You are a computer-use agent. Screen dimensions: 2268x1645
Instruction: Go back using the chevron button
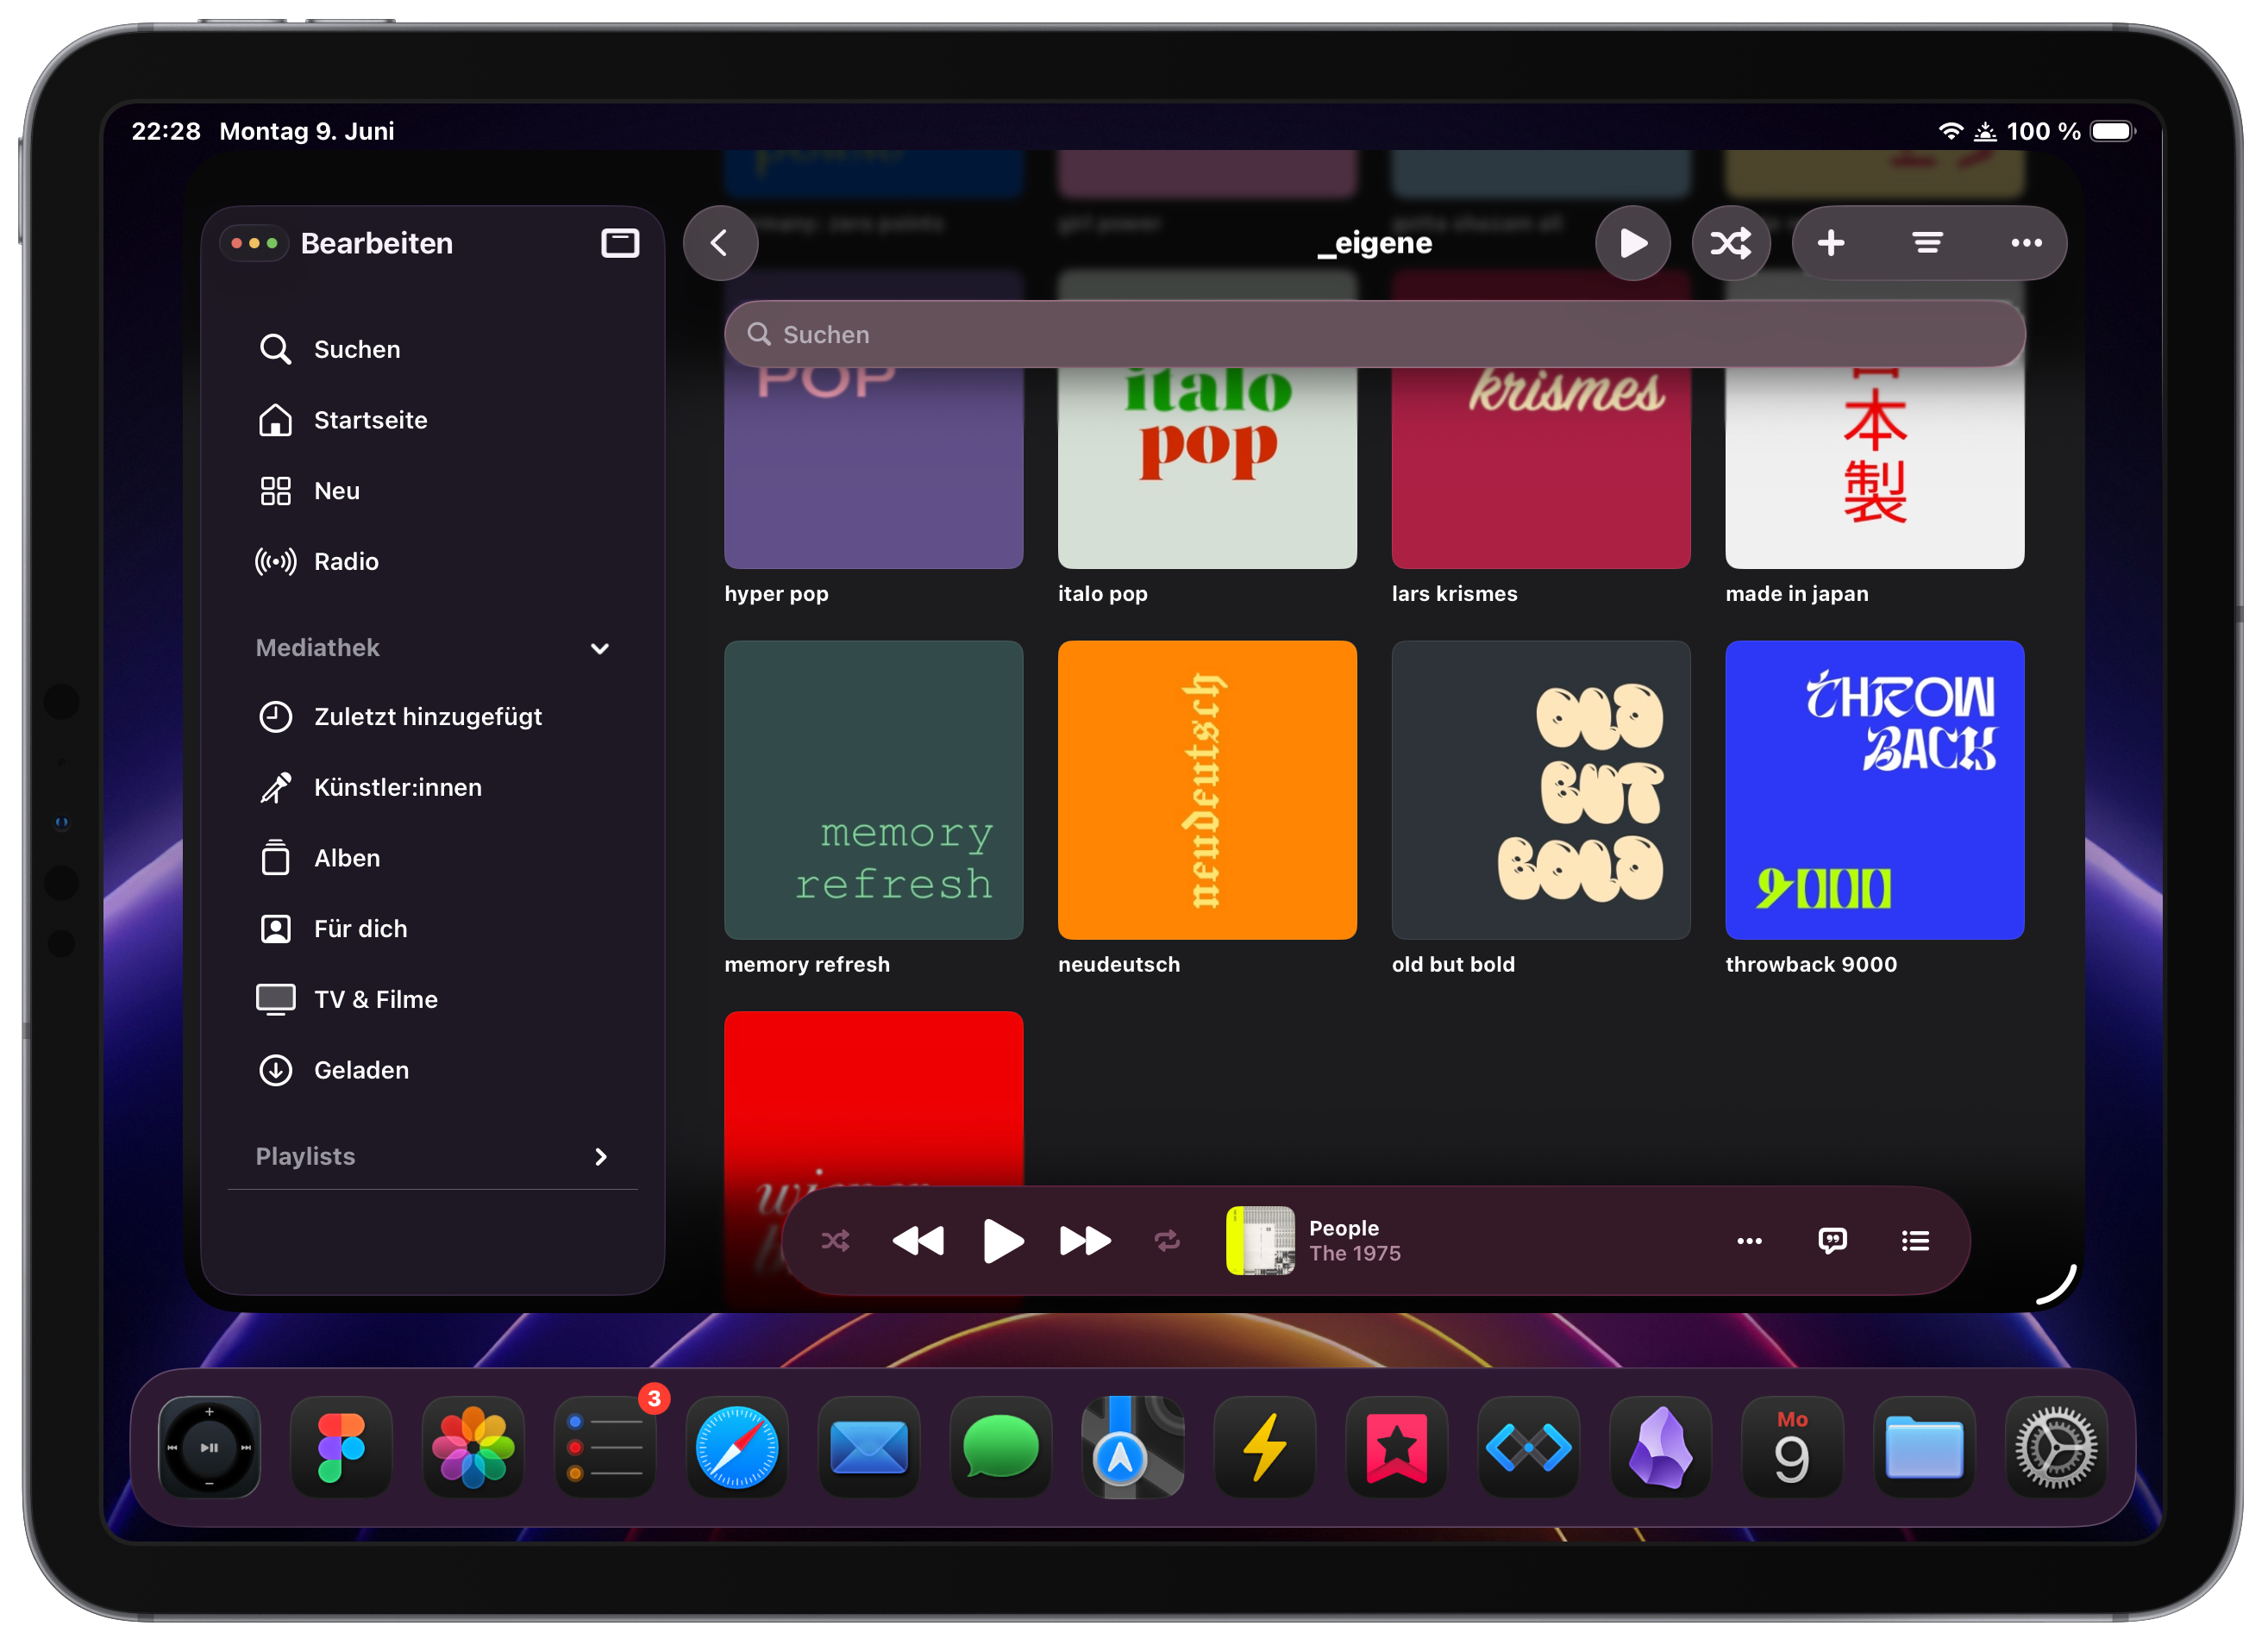[720, 243]
